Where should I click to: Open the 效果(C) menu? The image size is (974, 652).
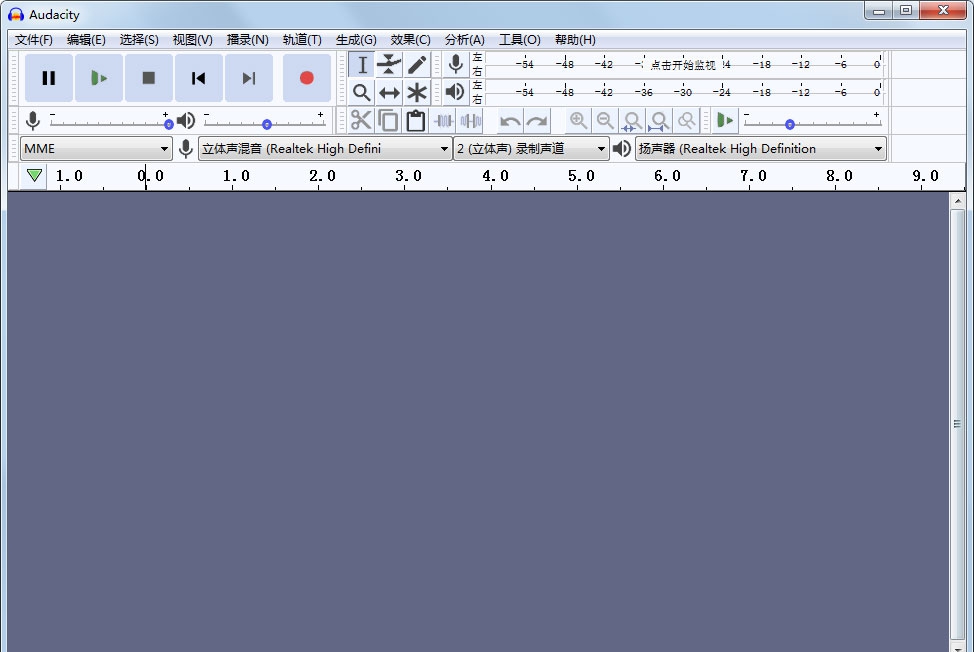(411, 40)
